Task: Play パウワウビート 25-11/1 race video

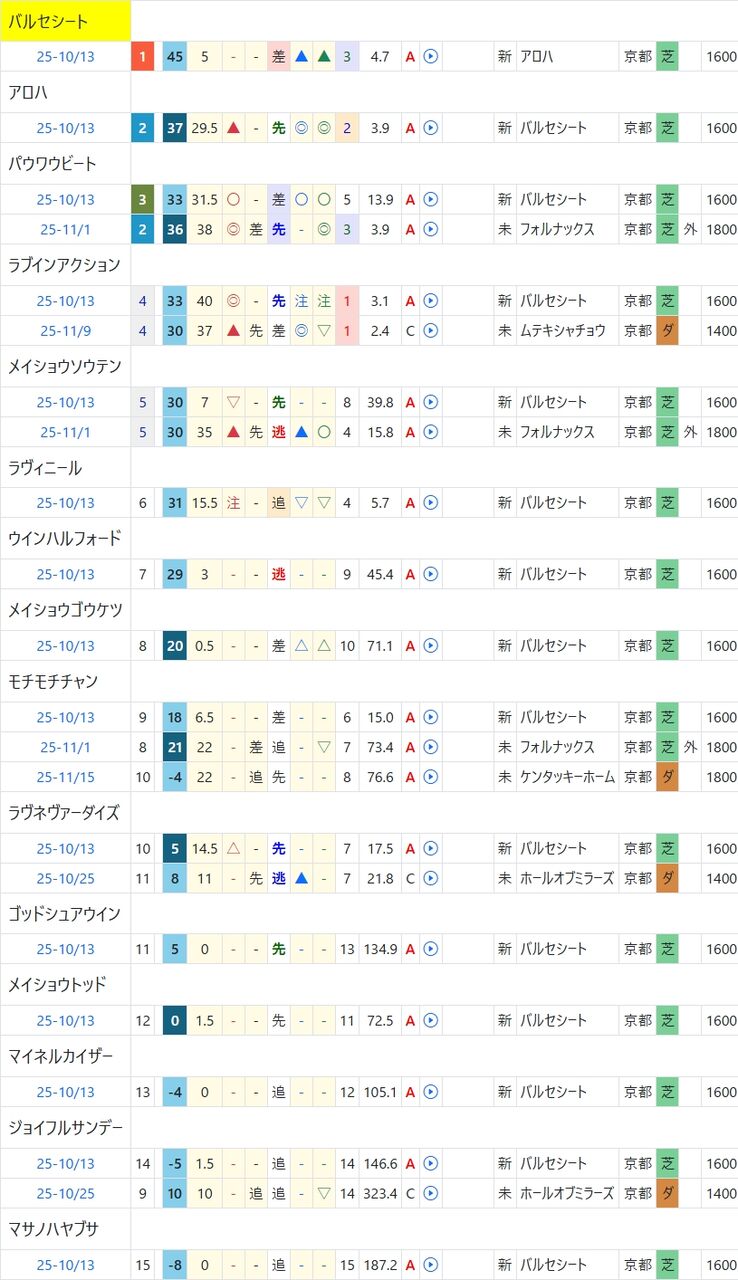Action: coord(431,229)
